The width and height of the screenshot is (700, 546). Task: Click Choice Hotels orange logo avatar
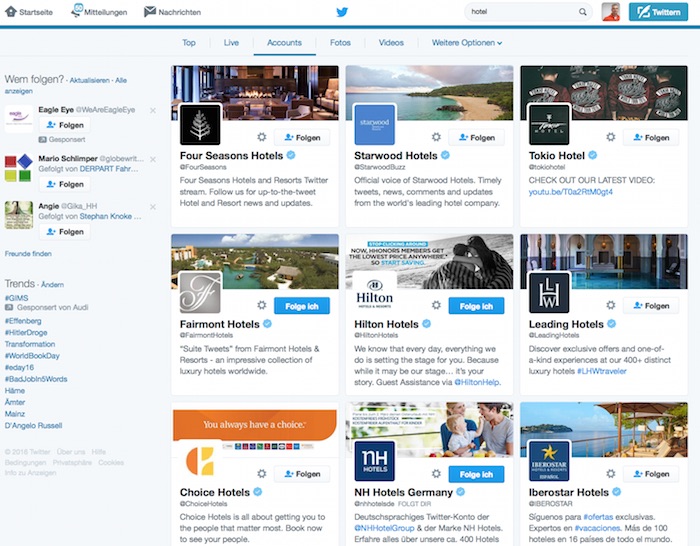[200, 461]
